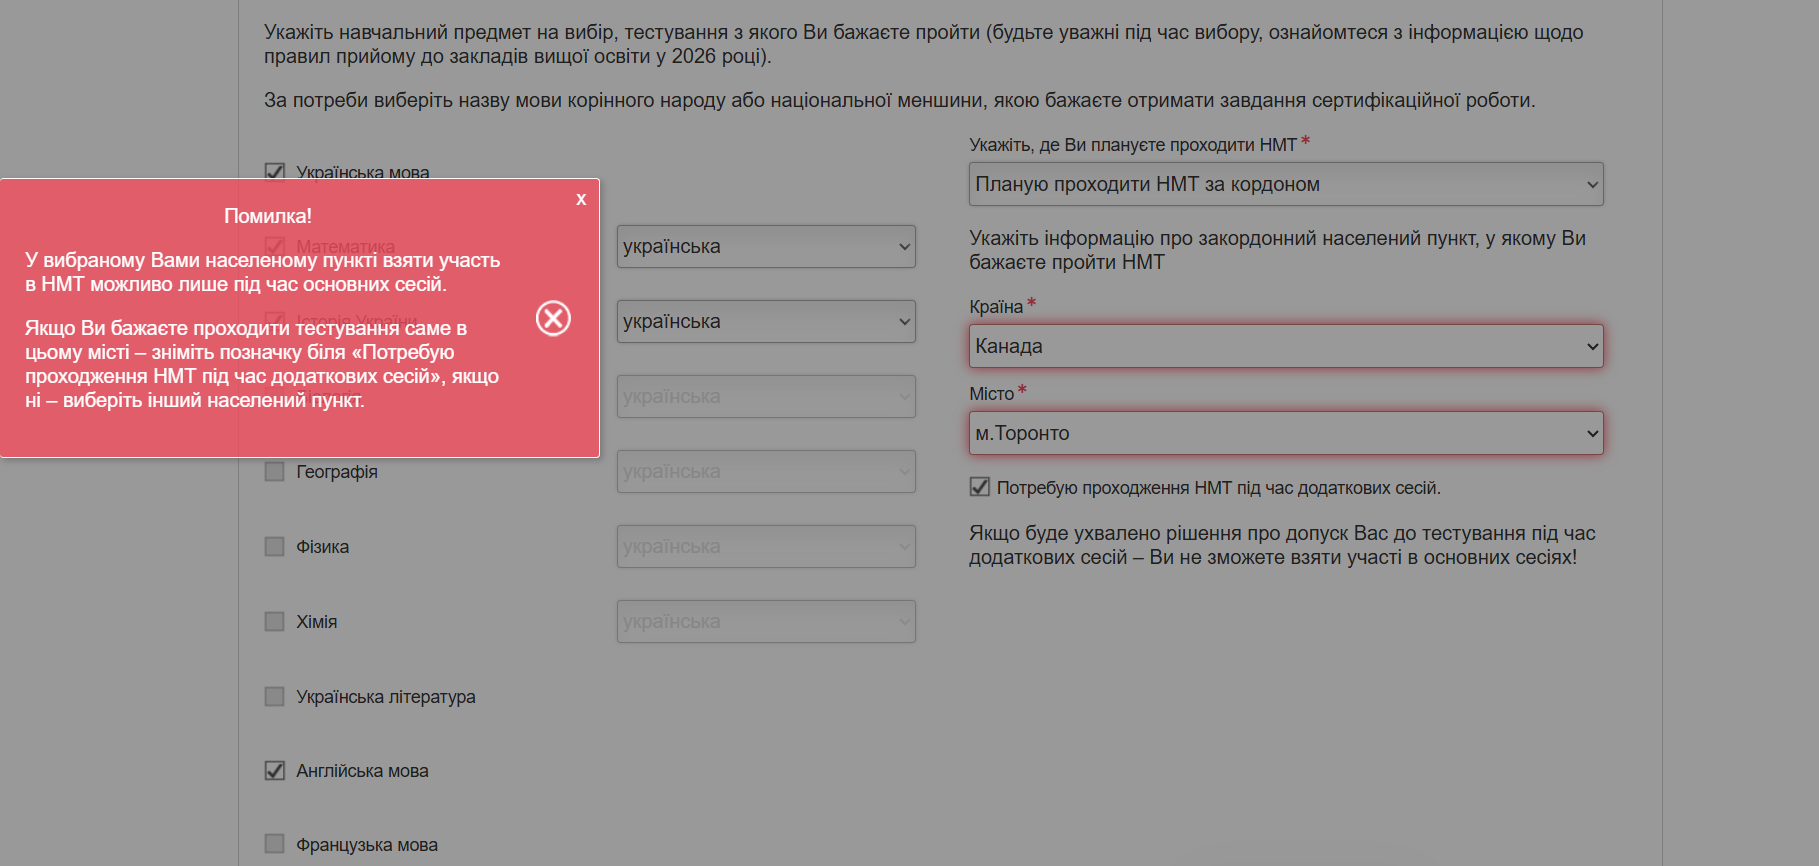The width and height of the screenshot is (1819, 866).
Task: Expand the Місто dropdown showing м.Торонто
Action: click(x=1285, y=433)
